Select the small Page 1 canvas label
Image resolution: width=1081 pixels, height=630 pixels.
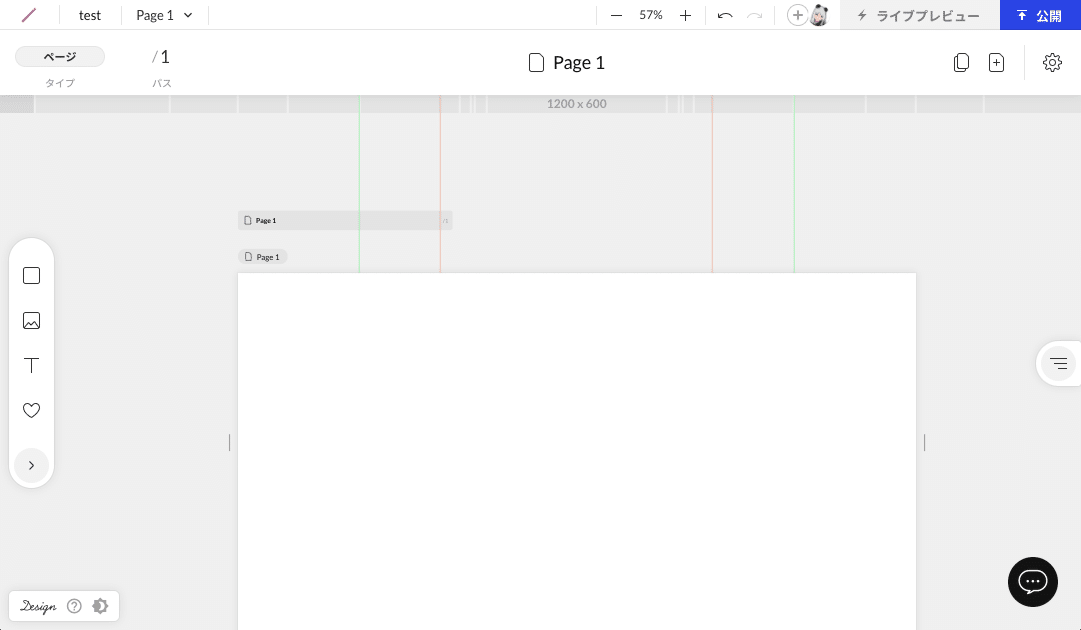(263, 257)
